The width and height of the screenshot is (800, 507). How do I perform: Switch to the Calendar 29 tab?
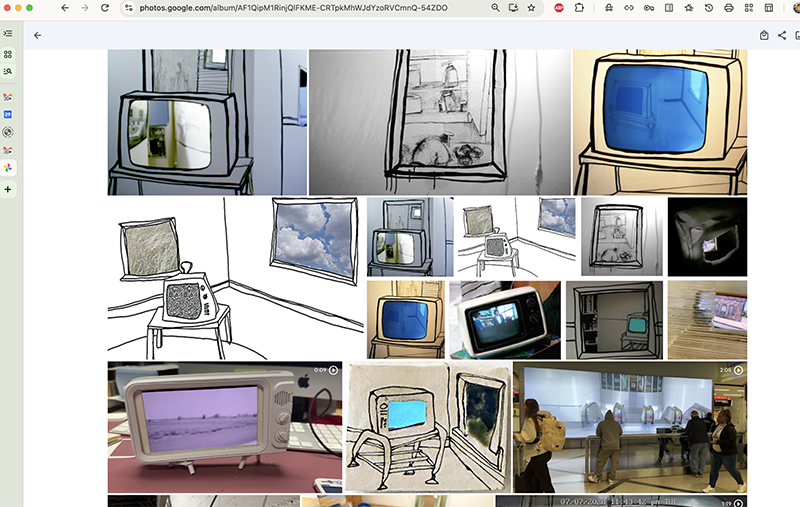(x=8, y=114)
